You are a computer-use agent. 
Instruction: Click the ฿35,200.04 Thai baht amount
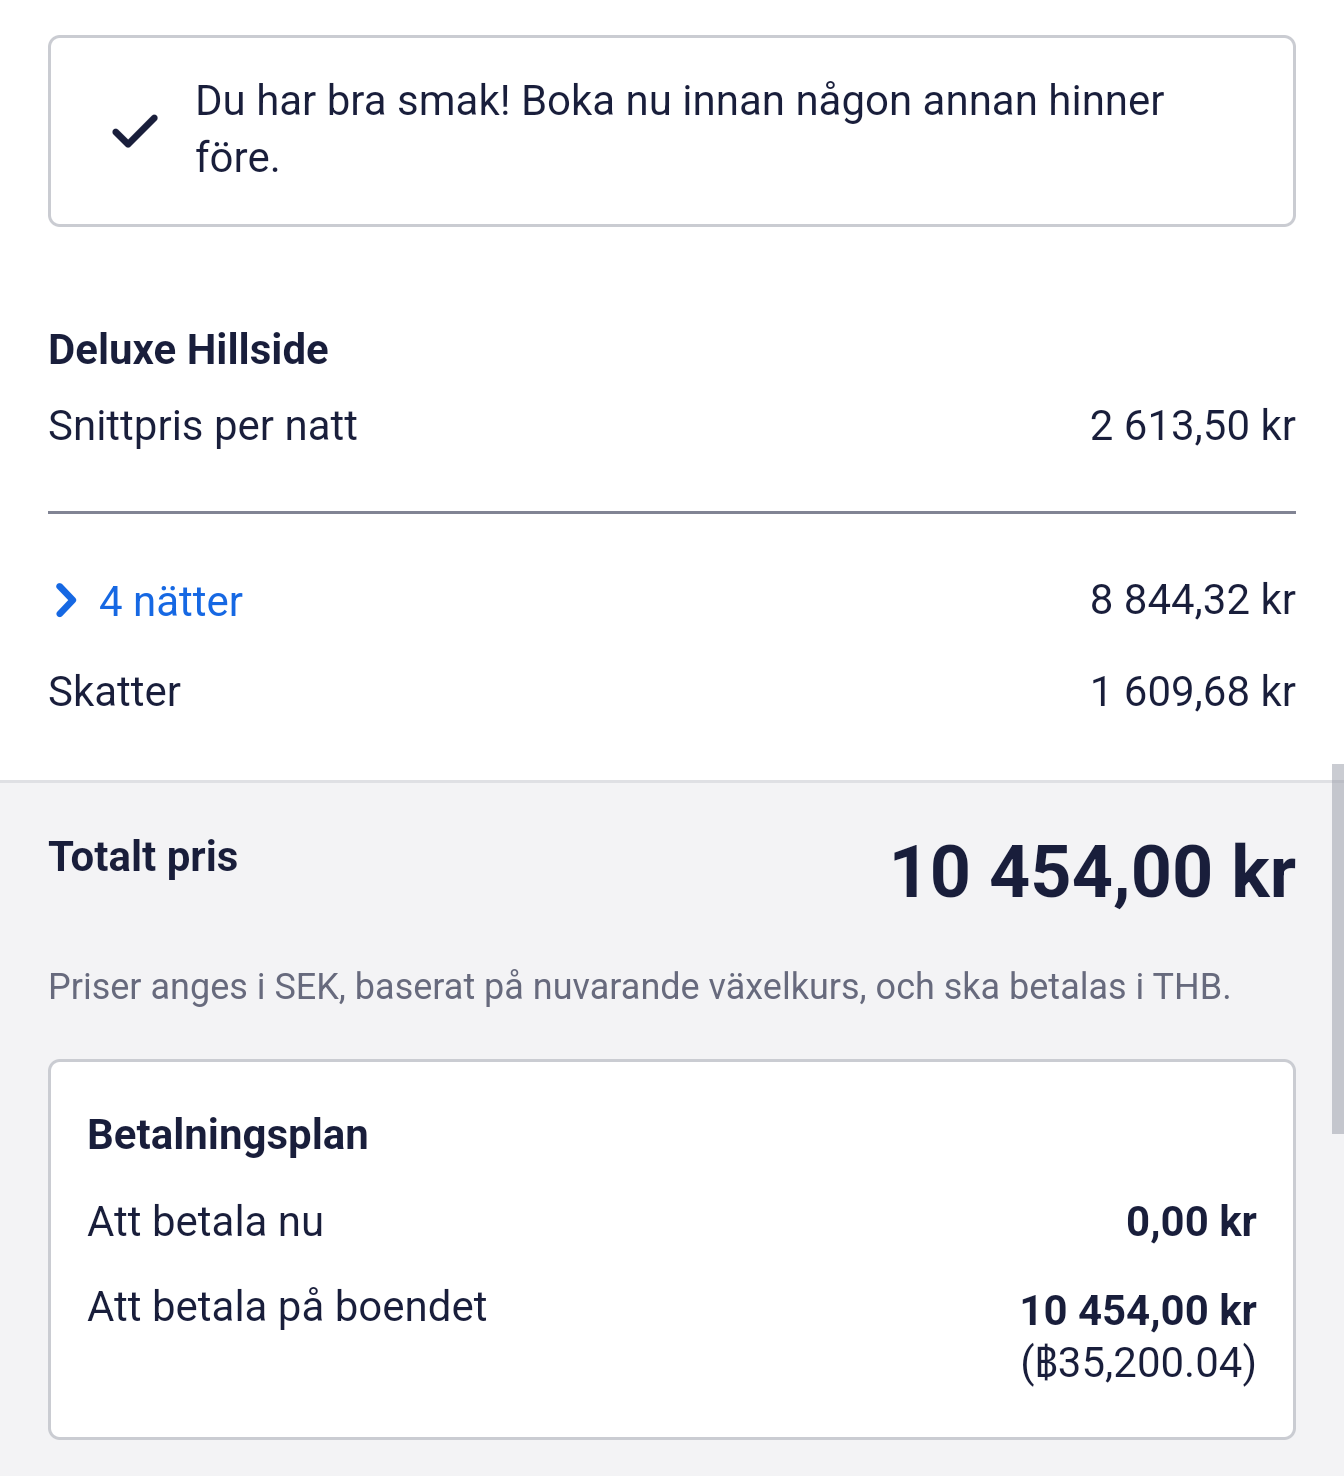[1138, 1363]
